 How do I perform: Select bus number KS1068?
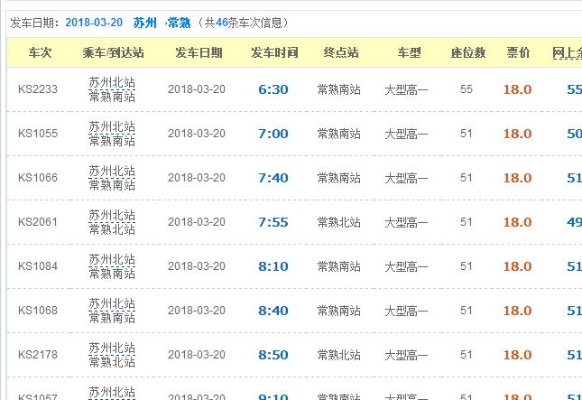click(38, 310)
